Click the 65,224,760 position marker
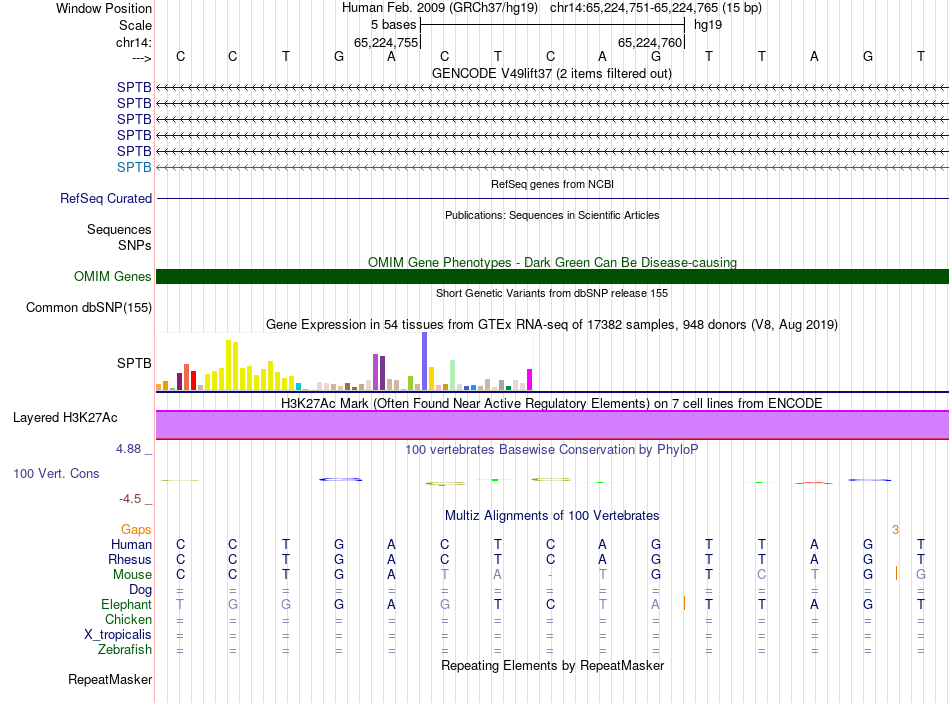 (x=650, y=42)
